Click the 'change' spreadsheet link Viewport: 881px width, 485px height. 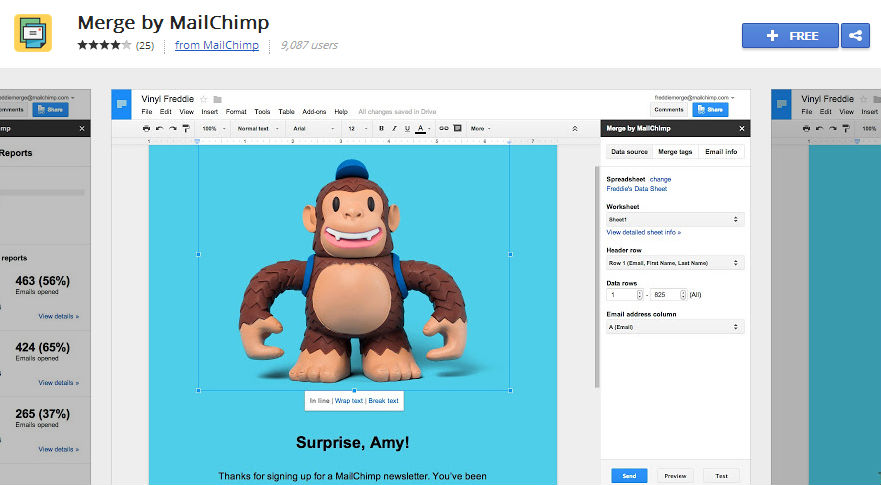(661, 179)
